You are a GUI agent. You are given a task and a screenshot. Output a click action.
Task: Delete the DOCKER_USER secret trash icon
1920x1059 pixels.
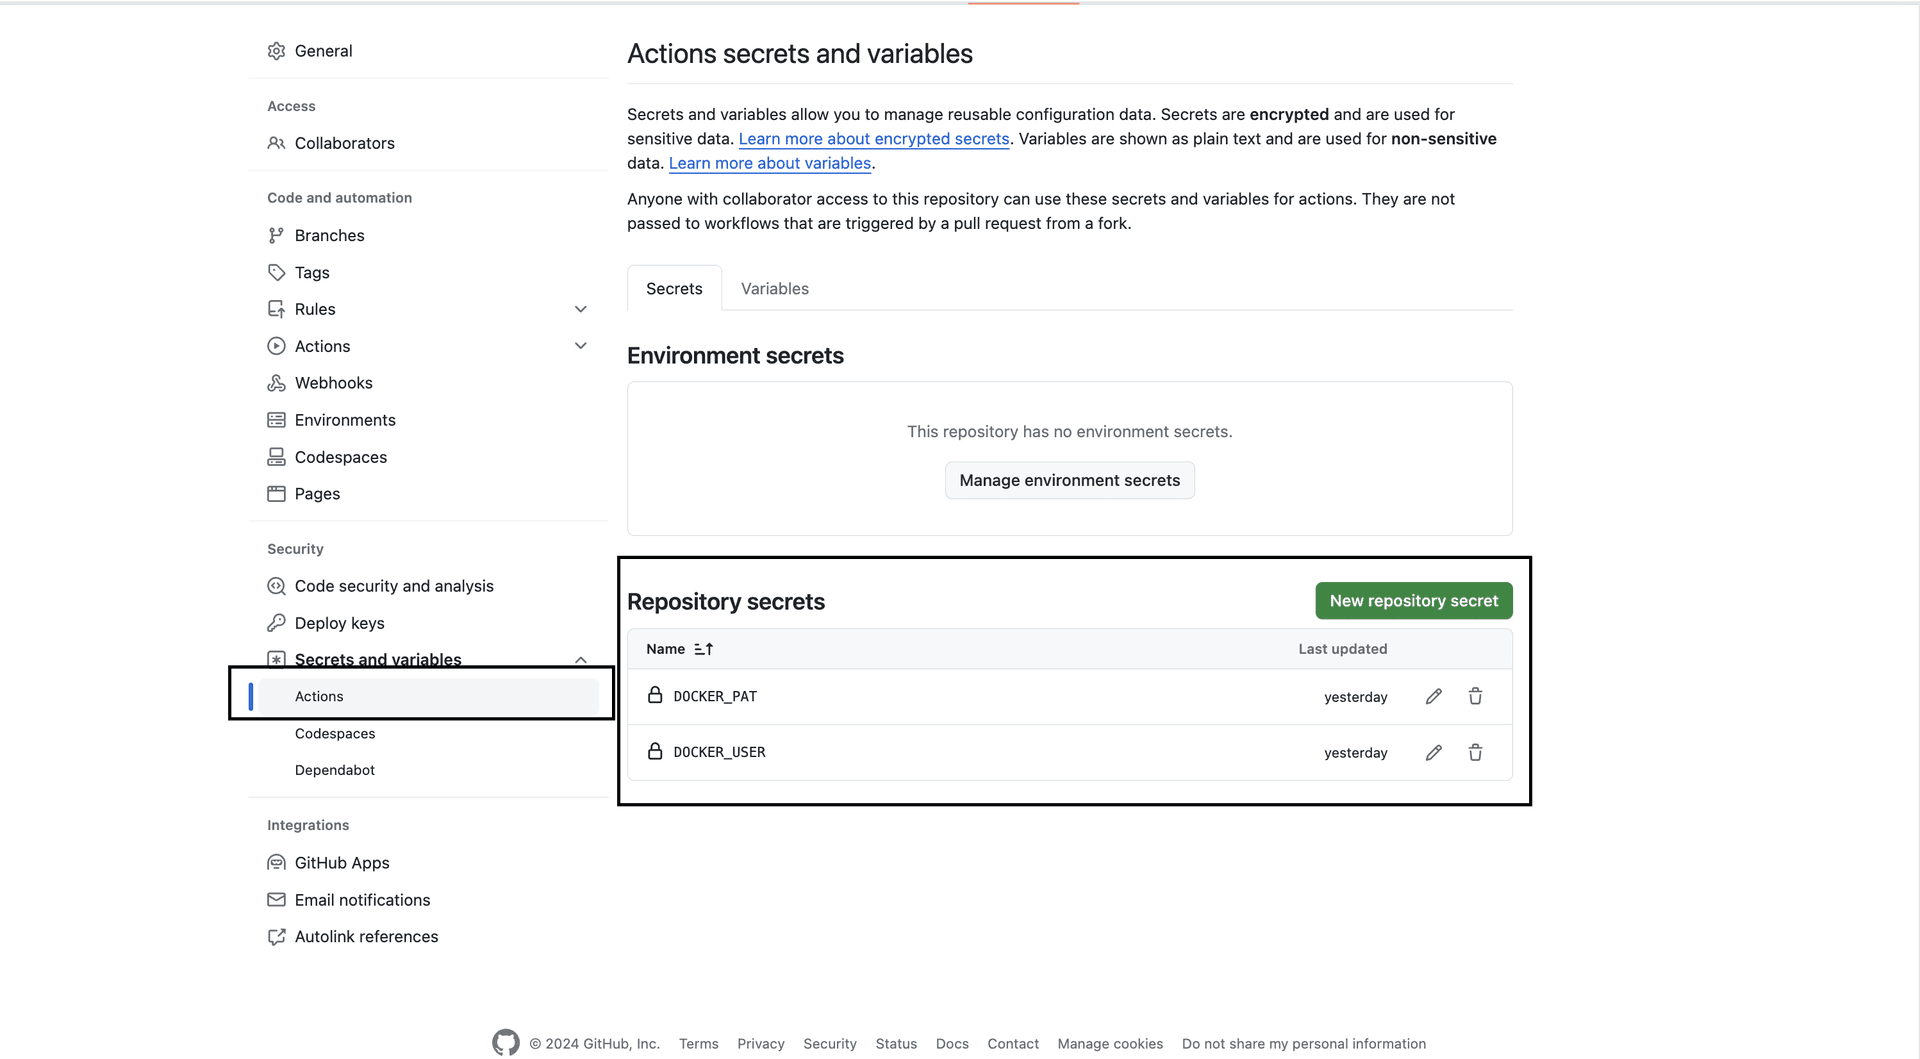(1475, 752)
